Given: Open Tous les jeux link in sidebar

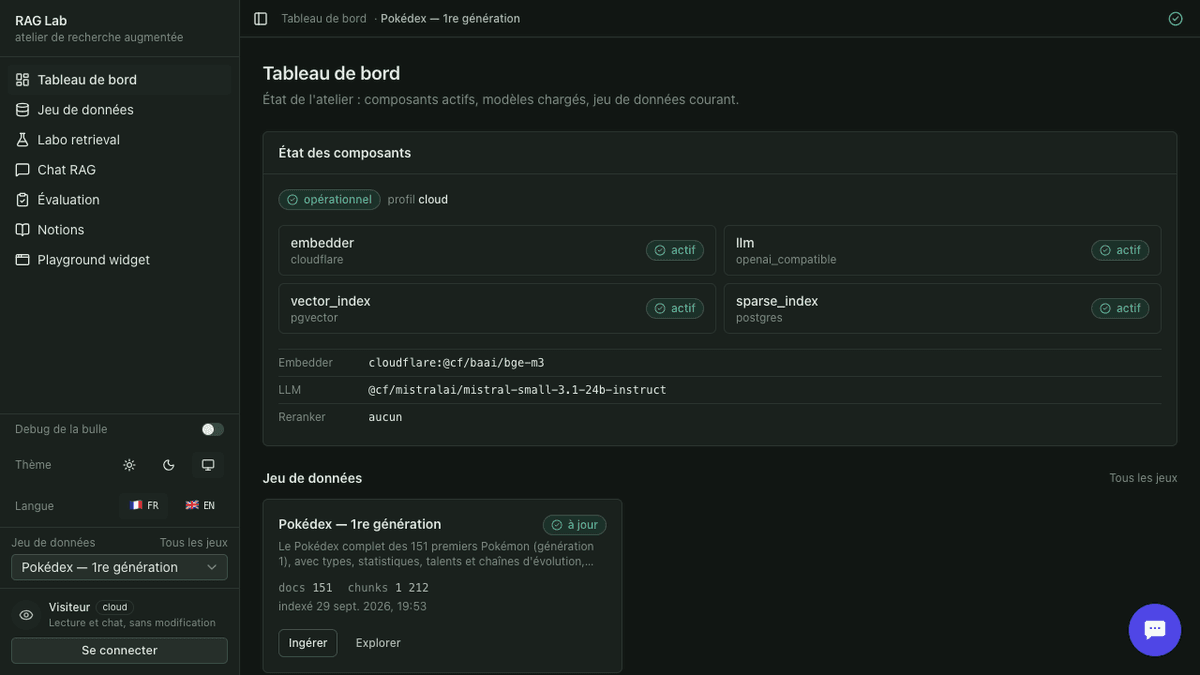Looking at the screenshot, I should point(194,543).
